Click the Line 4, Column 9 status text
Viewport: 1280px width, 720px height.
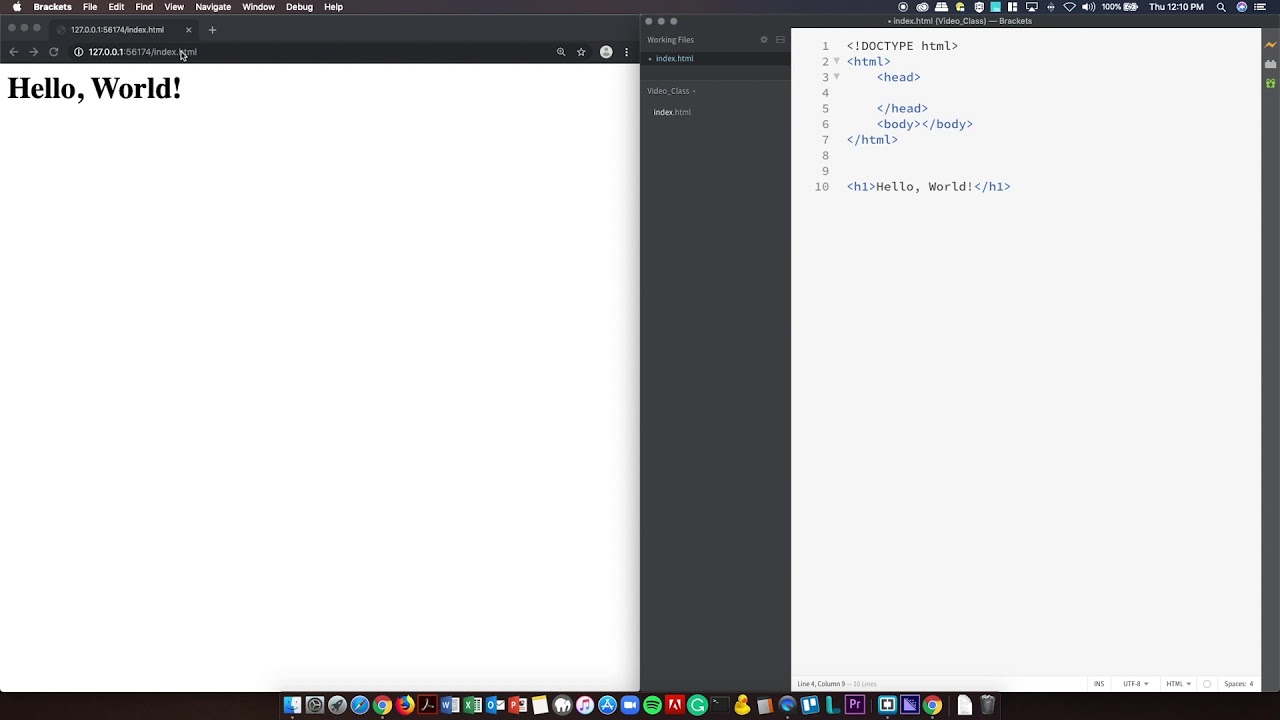(x=821, y=684)
